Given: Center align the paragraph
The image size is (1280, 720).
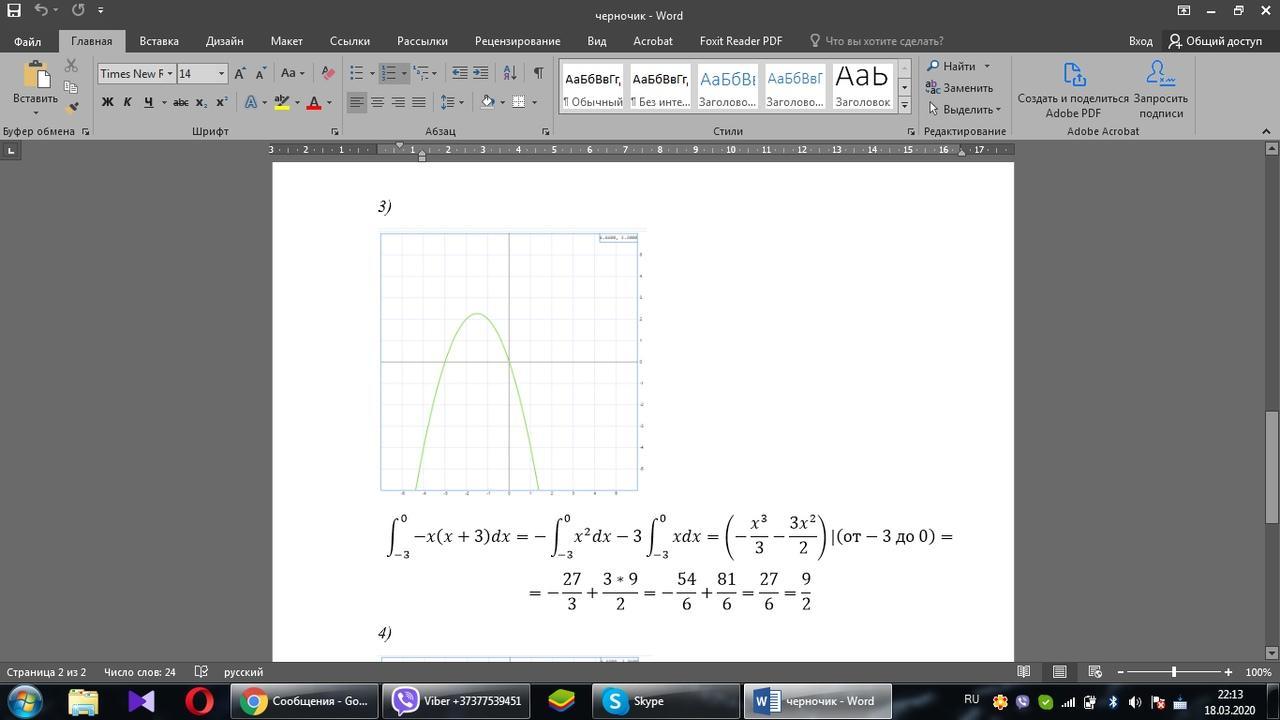Looking at the screenshot, I should tap(377, 102).
